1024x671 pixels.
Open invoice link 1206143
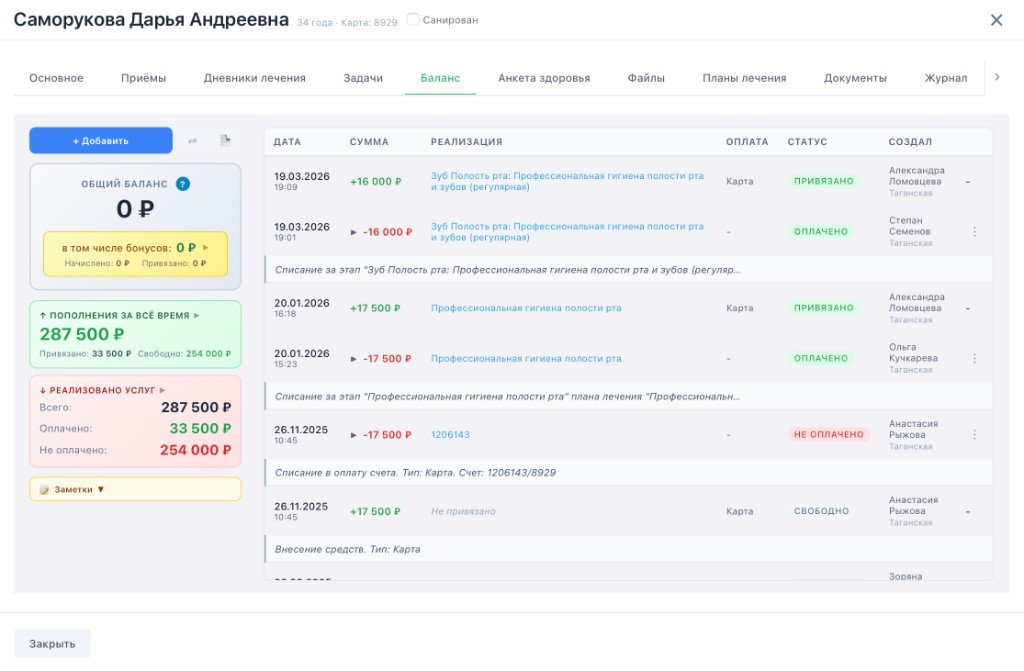tap(450, 435)
